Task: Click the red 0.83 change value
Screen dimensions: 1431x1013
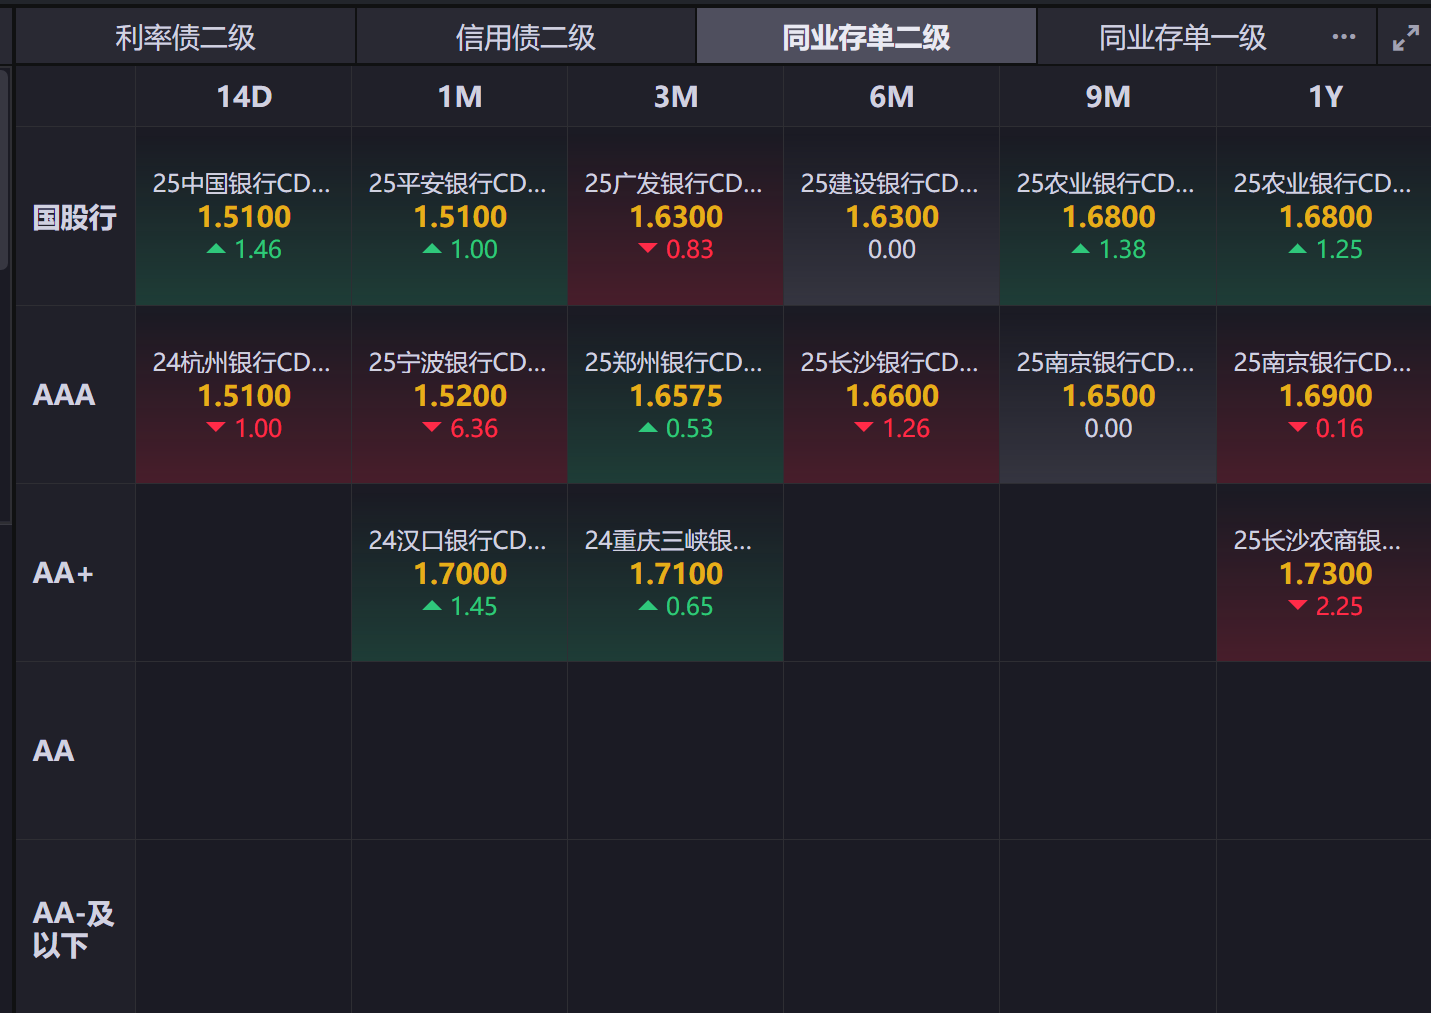Action: click(690, 250)
